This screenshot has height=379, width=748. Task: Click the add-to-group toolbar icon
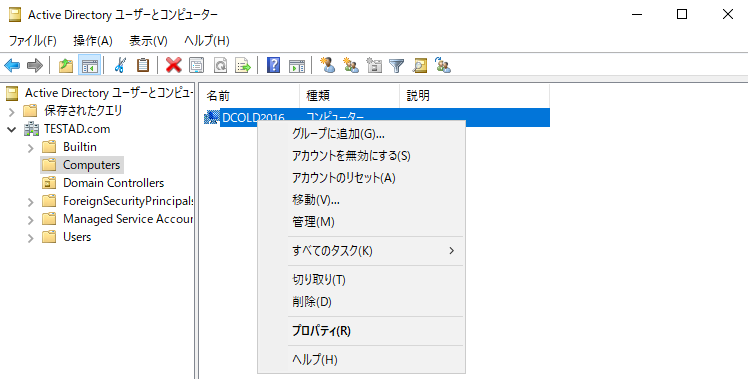click(443, 65)
